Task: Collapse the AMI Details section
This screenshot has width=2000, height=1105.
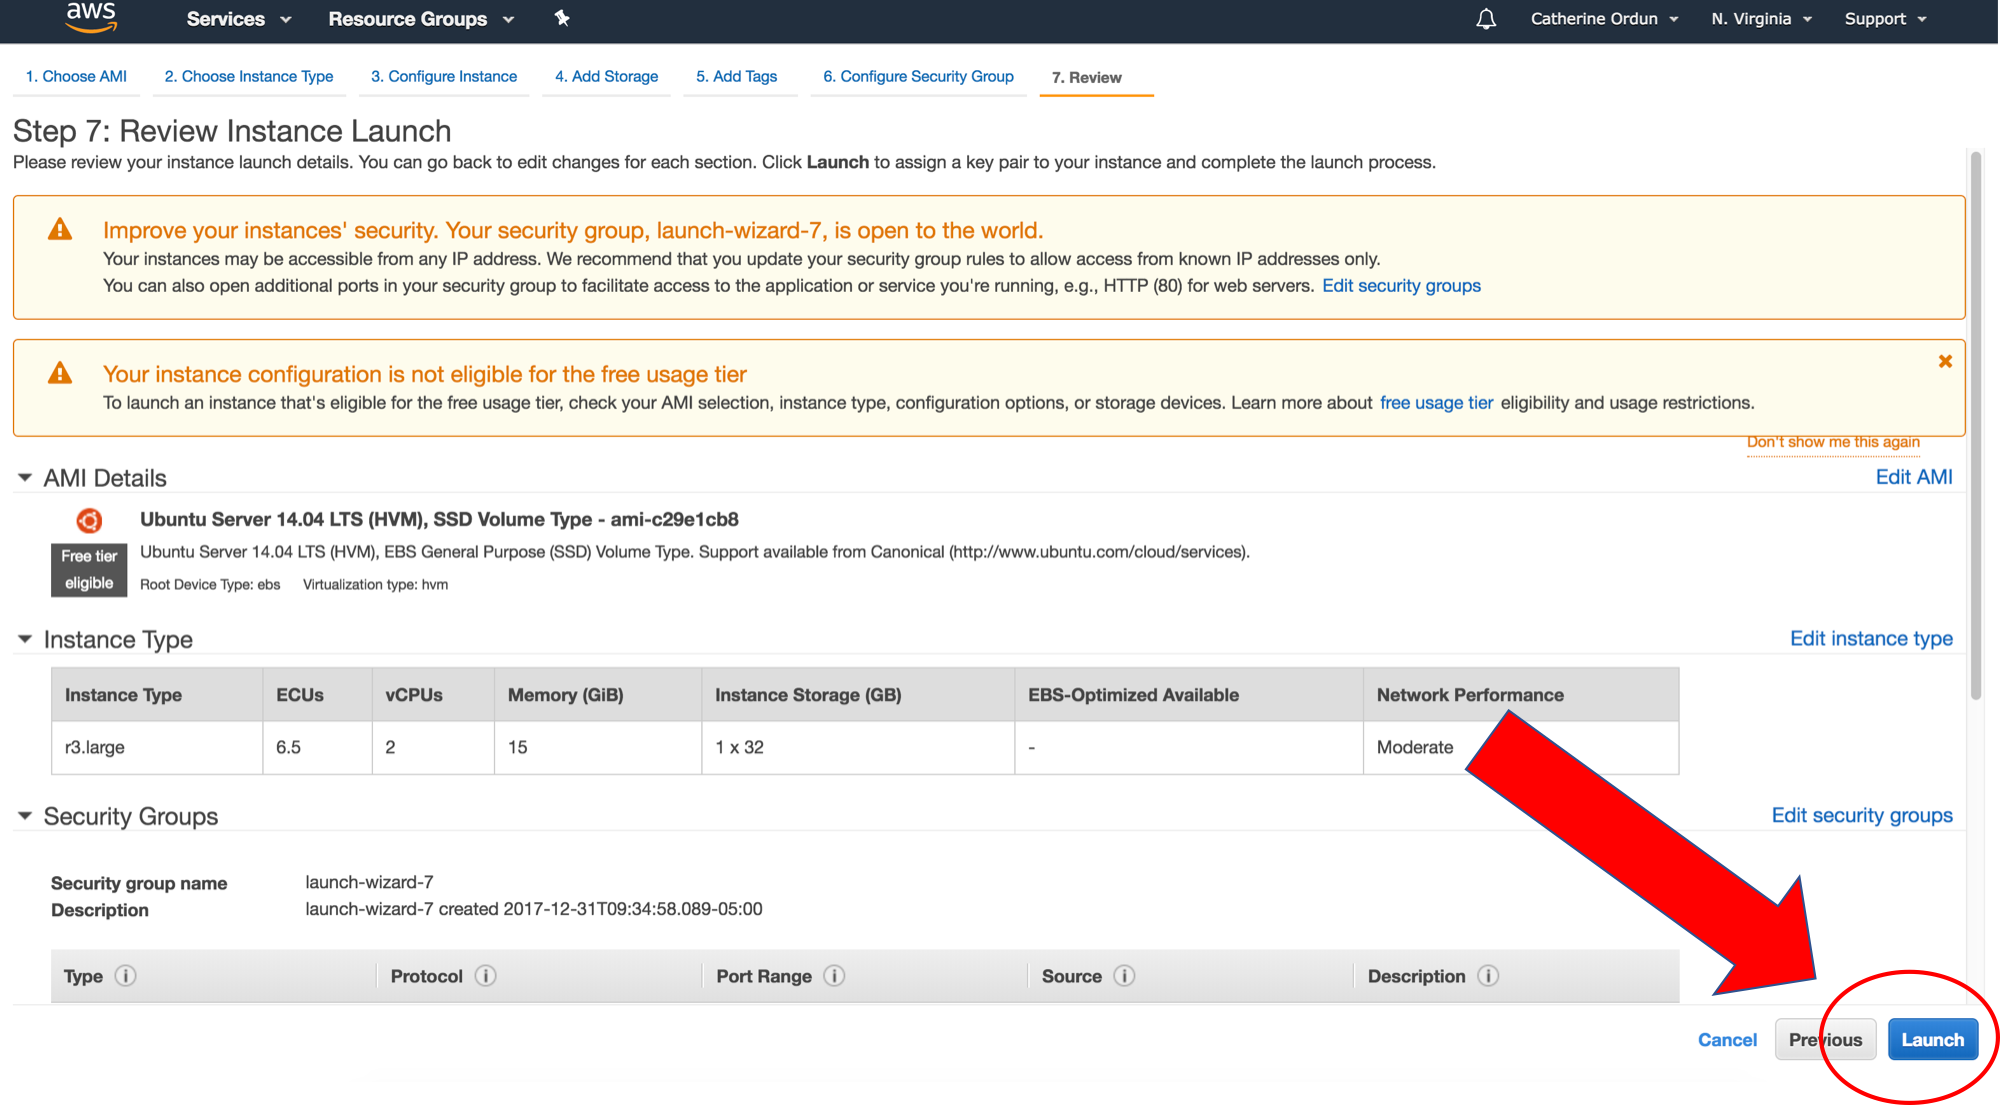Action: tap(25, 478)
